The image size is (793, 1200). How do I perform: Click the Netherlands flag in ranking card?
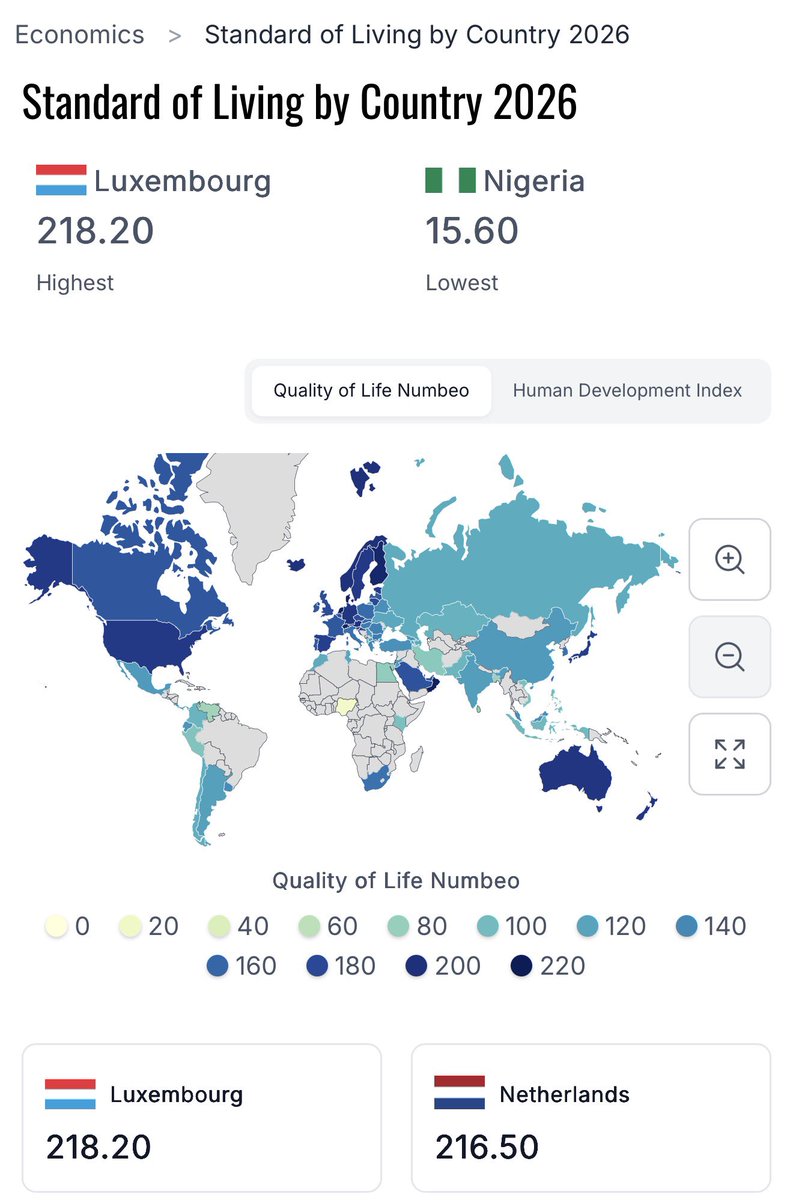[460, 1093]
